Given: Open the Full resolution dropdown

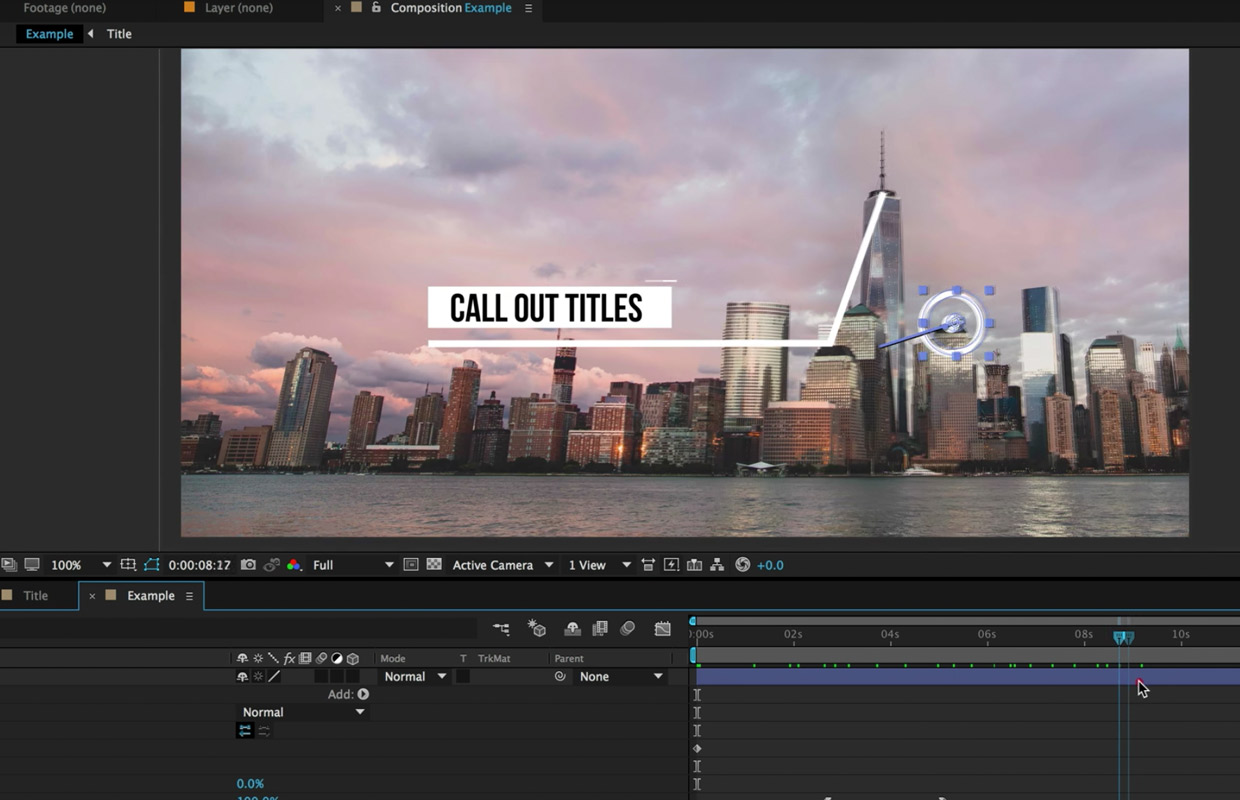Looking at the screenshot, I should 353,565.
